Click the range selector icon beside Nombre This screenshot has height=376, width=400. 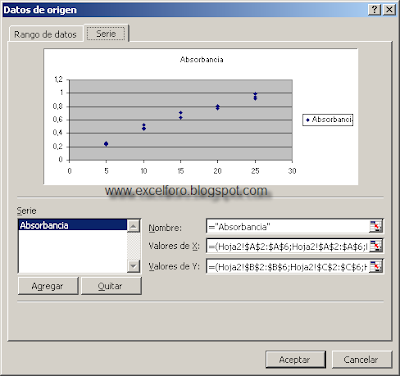pos(376,227)
